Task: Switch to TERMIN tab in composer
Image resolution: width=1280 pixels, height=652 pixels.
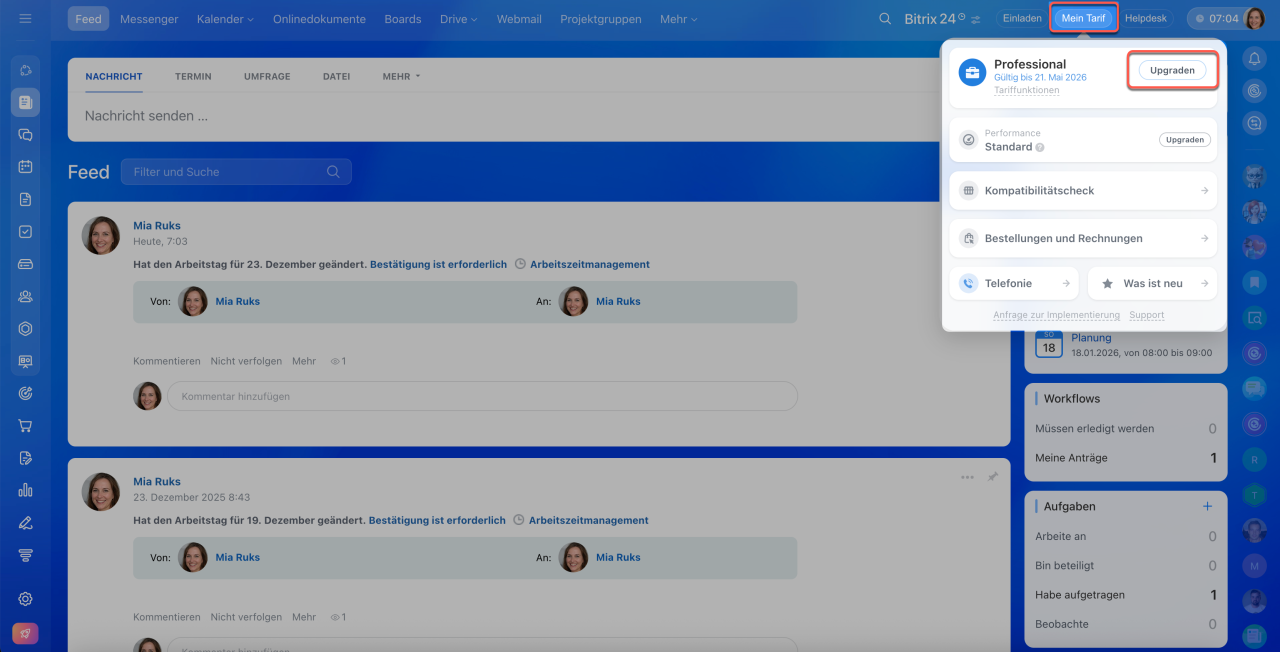Action: (x=193, y=76)
